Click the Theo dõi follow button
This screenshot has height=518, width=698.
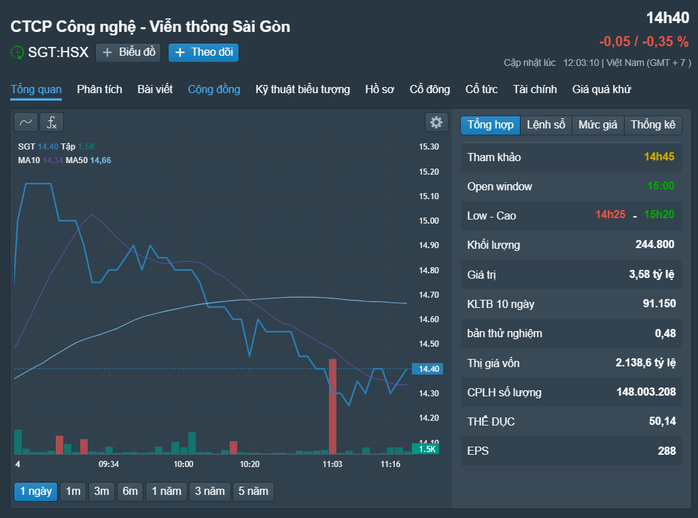(203, 53)
